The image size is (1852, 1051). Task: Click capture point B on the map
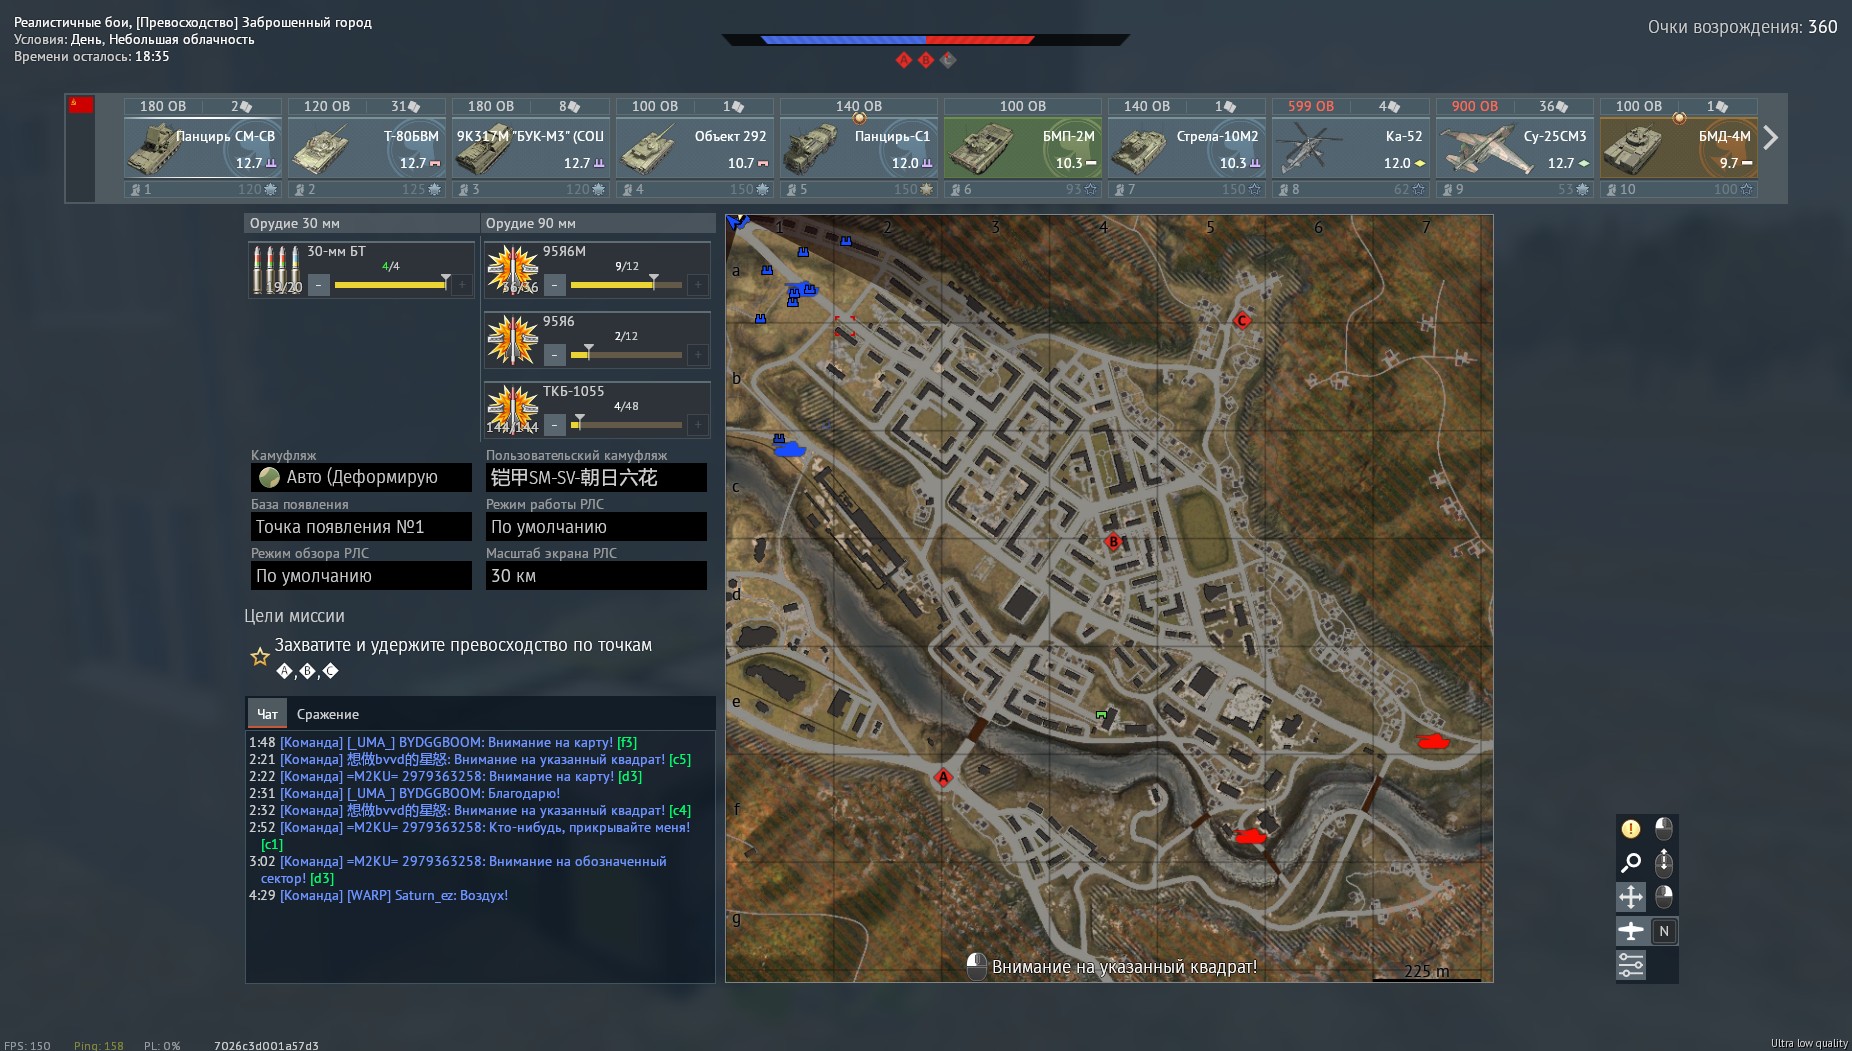(1113, 542)
